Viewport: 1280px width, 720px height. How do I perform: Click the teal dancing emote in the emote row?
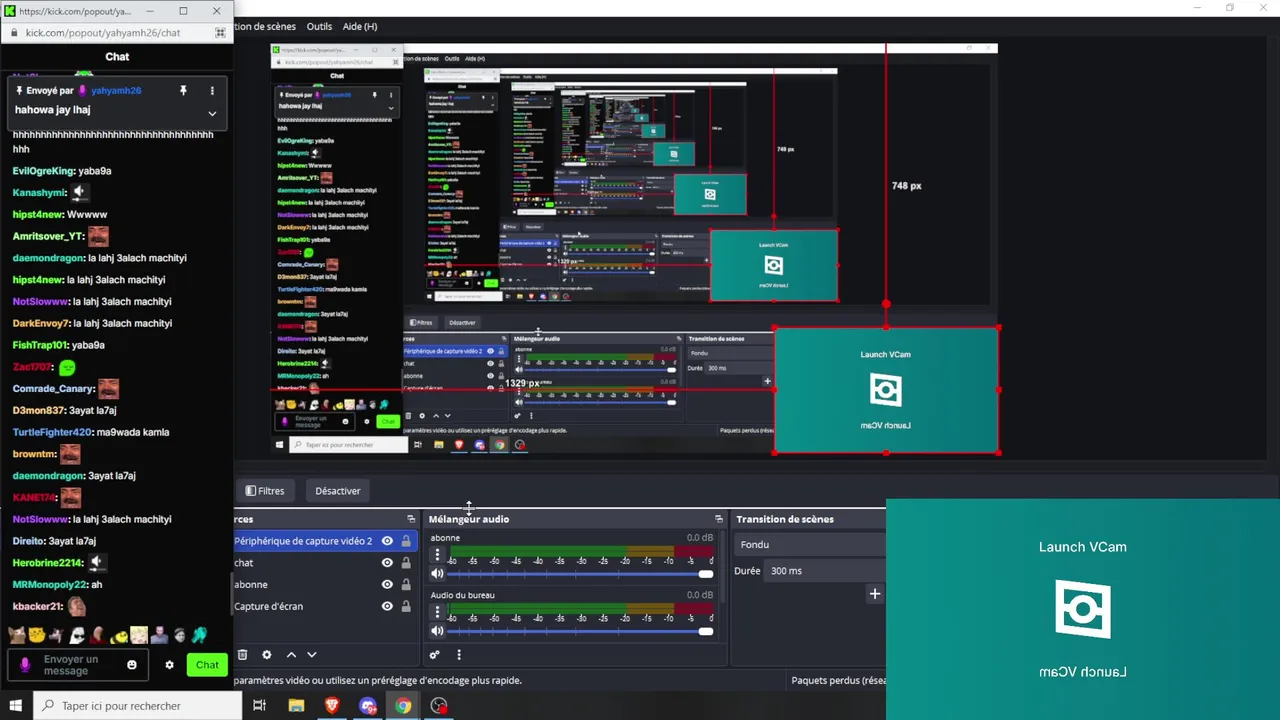point(200,635)
